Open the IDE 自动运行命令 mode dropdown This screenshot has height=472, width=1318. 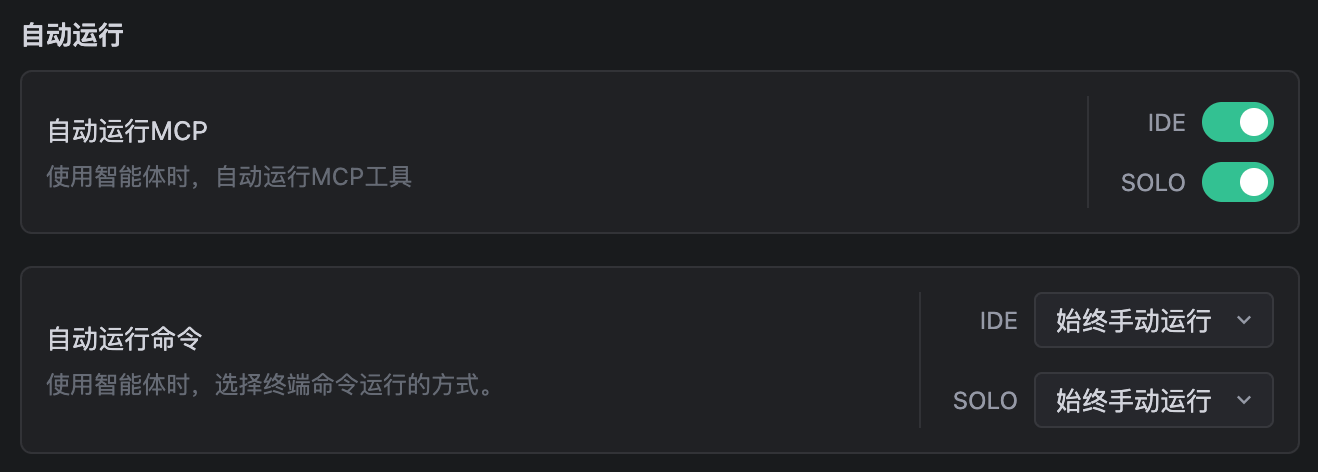point(1153,320)
